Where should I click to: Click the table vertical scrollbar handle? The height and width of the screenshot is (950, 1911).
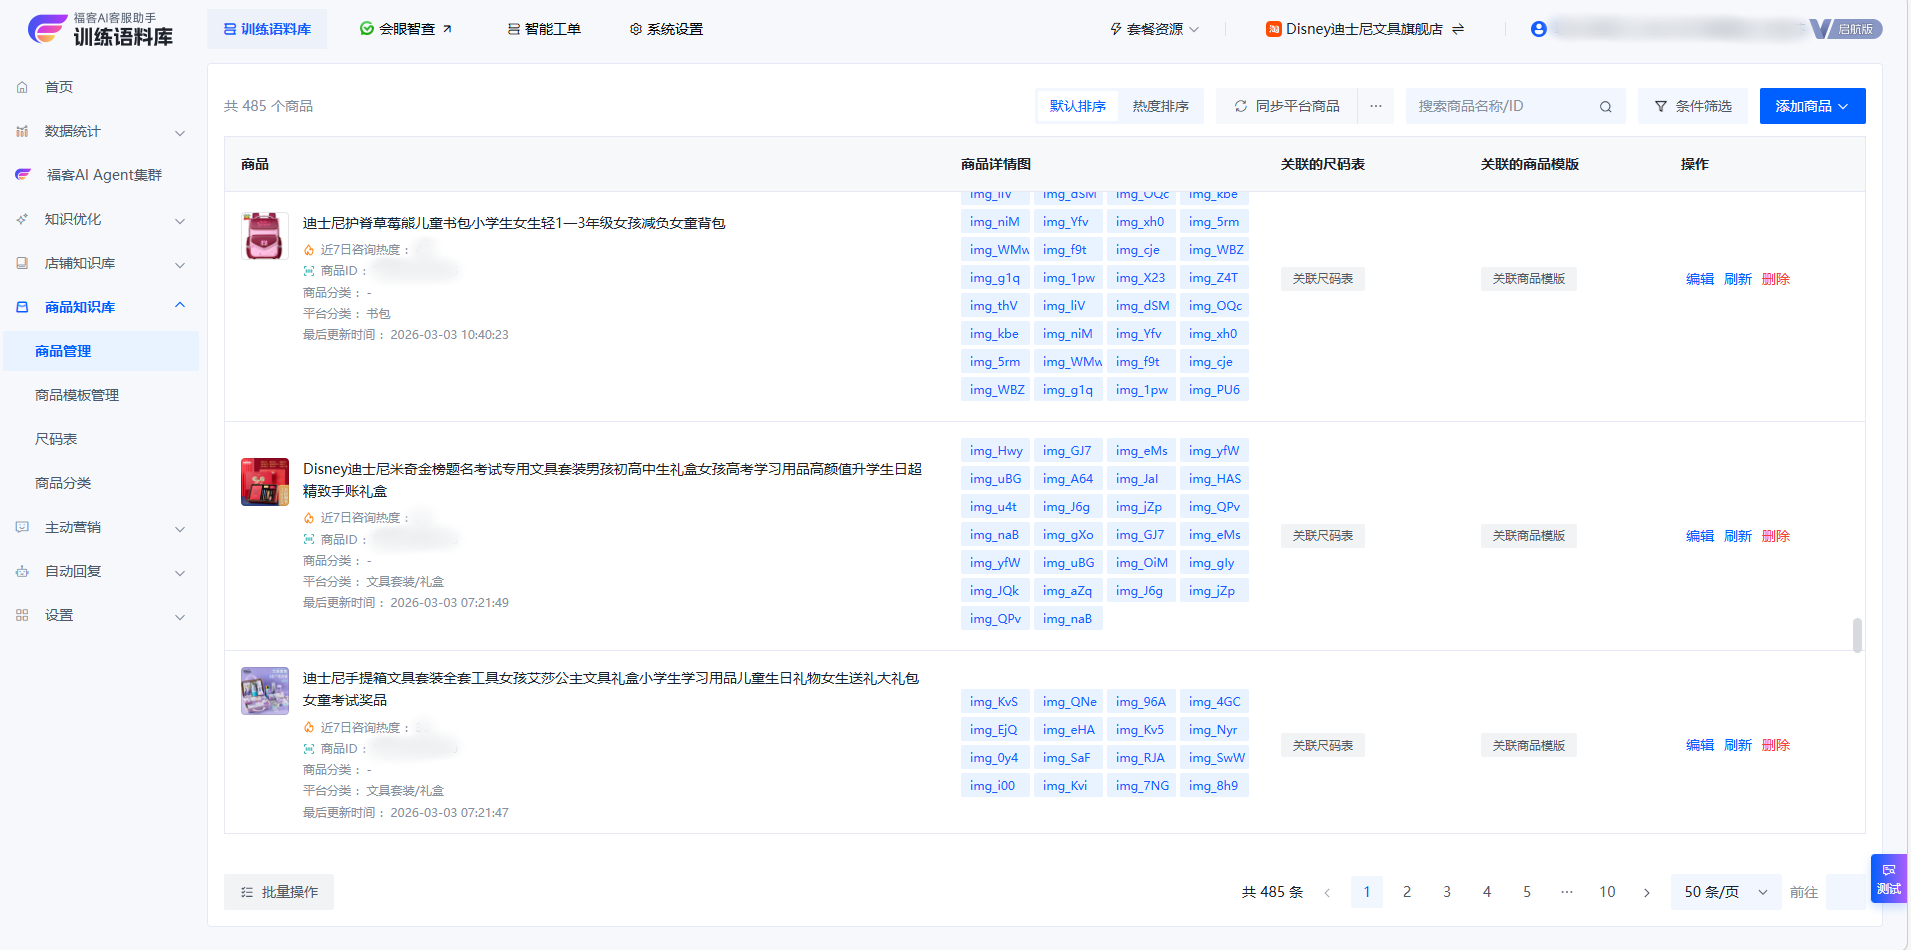[x=1857, y=635]
